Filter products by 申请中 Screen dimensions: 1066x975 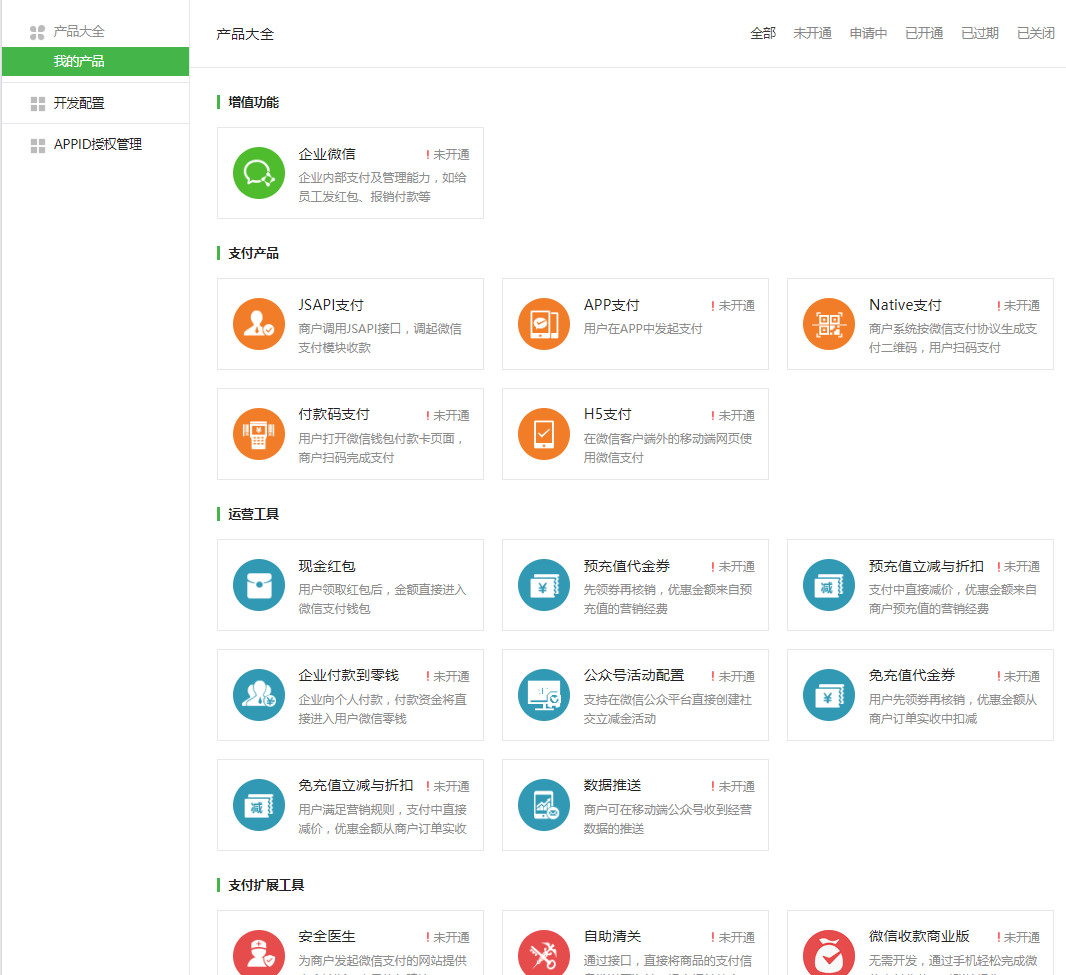868,33
